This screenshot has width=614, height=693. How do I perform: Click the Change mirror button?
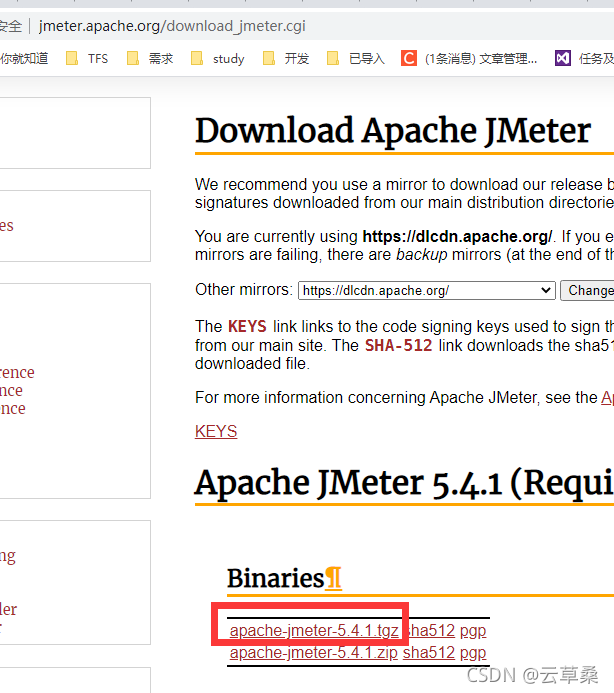[x=587, y=290]
